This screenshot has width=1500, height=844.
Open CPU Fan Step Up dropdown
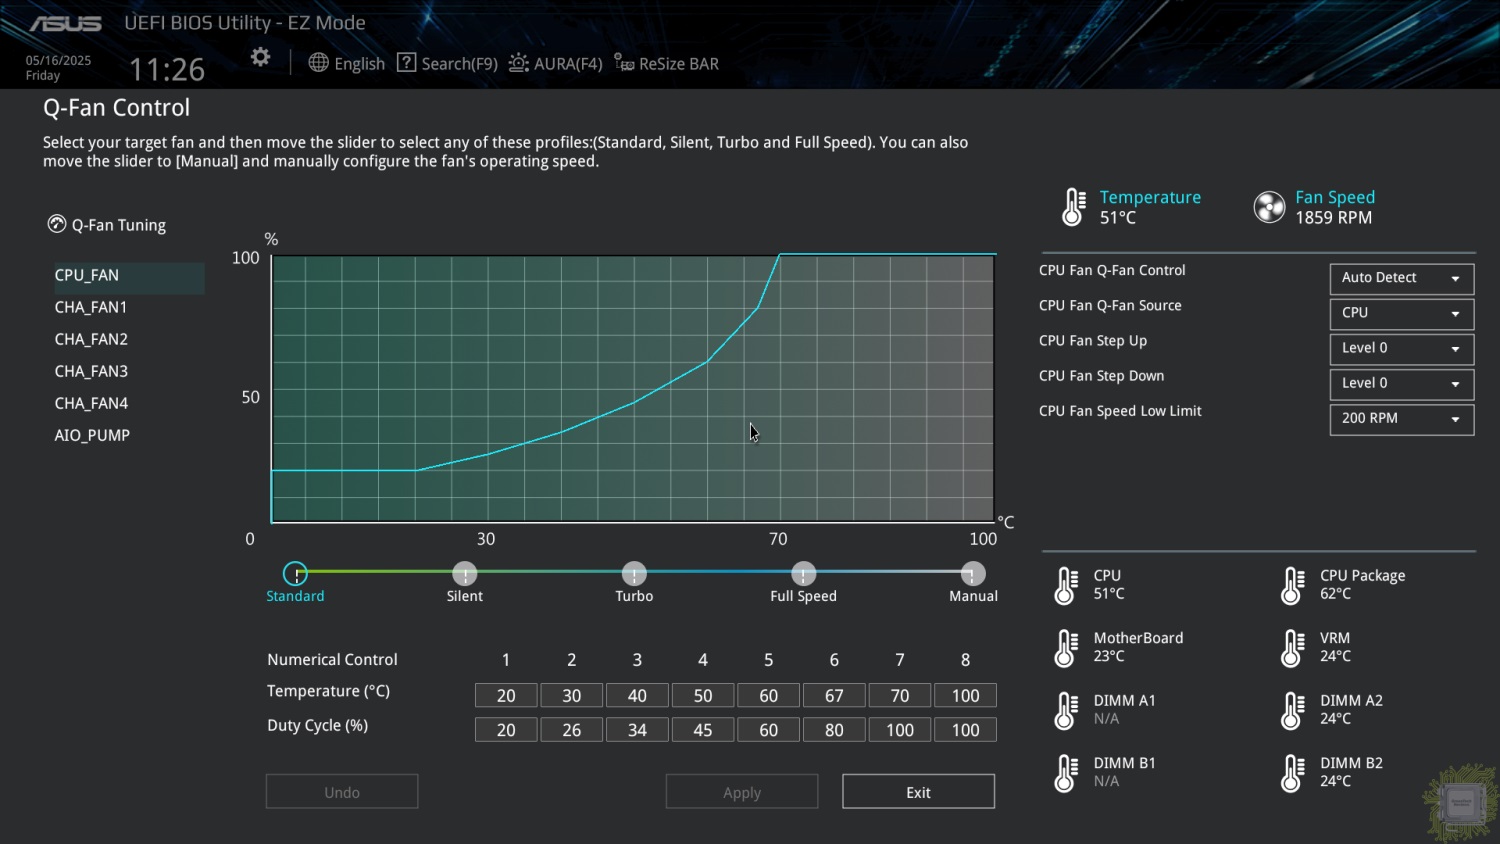[1401, 348]
